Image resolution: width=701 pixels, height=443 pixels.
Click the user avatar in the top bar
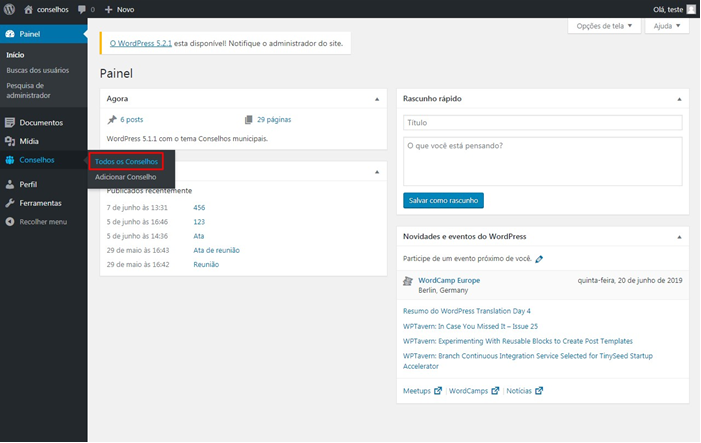[691, 9]
